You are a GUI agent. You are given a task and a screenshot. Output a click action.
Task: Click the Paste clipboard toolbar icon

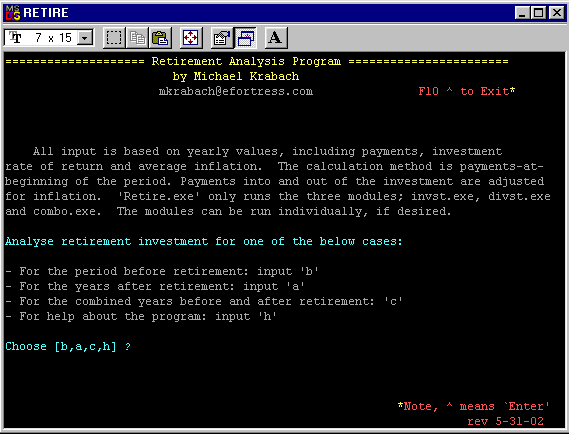tap(160, 37)
